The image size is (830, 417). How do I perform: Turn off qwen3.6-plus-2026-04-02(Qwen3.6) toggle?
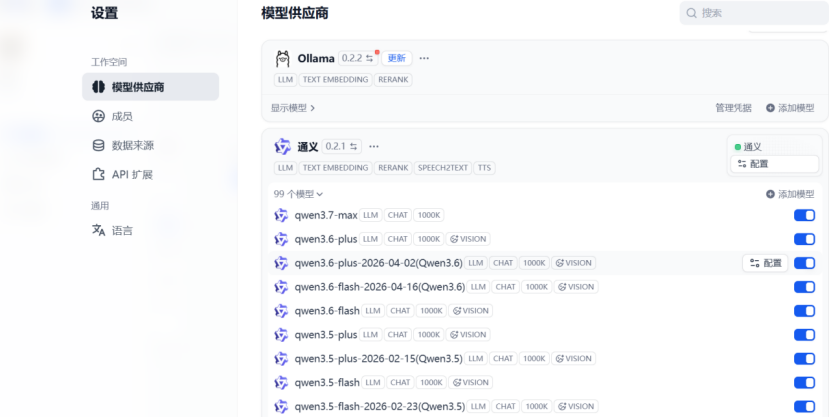(804, 263)
